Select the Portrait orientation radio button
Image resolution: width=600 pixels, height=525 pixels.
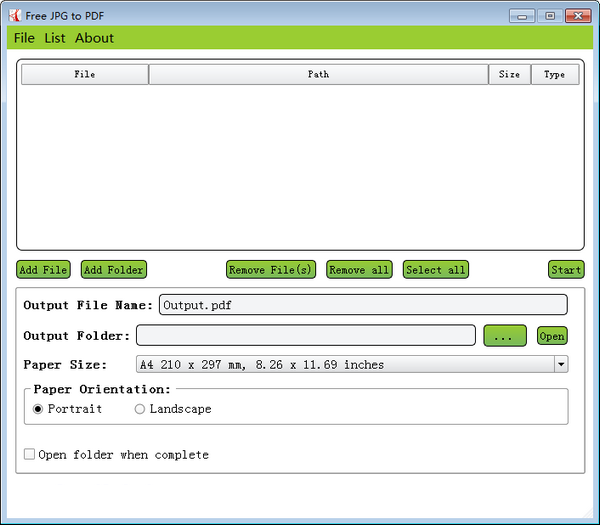pyautogui.click(x=38, y=409)
